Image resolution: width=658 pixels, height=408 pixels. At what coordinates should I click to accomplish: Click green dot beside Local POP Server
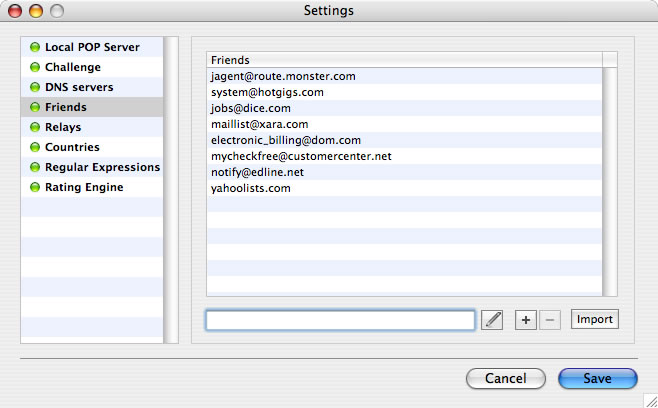(x=35, y=47)
